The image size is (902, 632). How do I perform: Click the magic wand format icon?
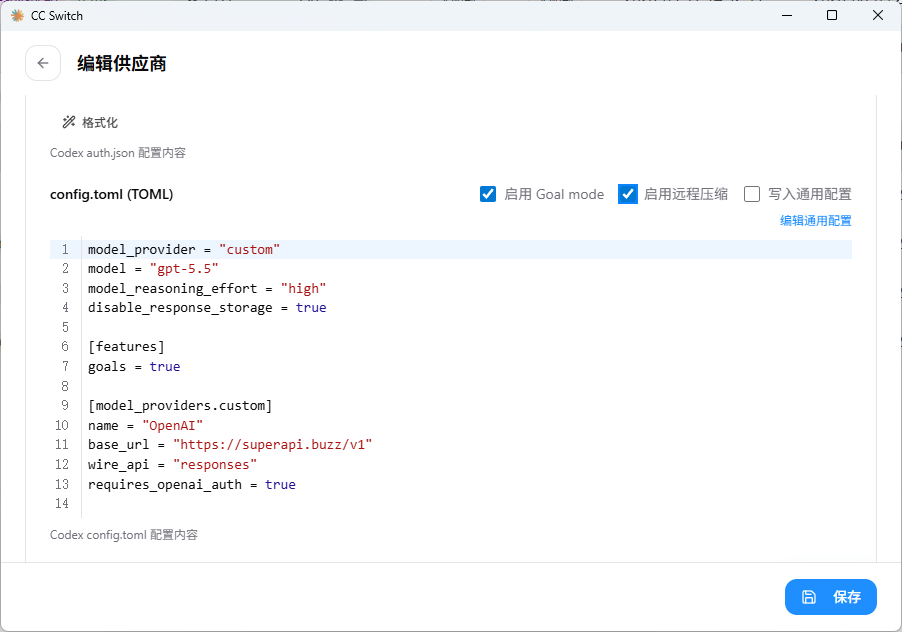coord(69,122)
